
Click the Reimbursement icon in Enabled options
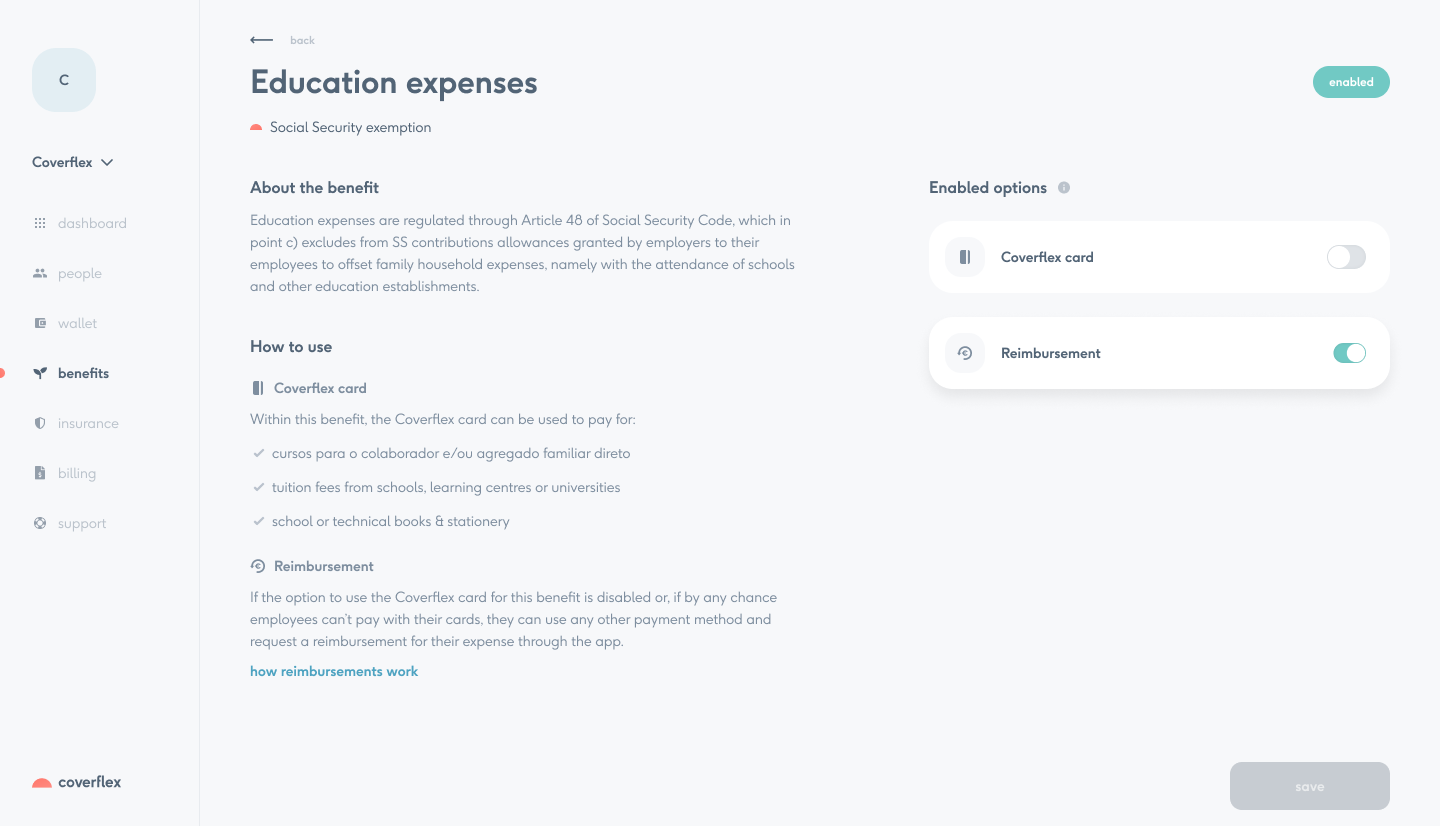pyautogui.click(x=964, y=353)
